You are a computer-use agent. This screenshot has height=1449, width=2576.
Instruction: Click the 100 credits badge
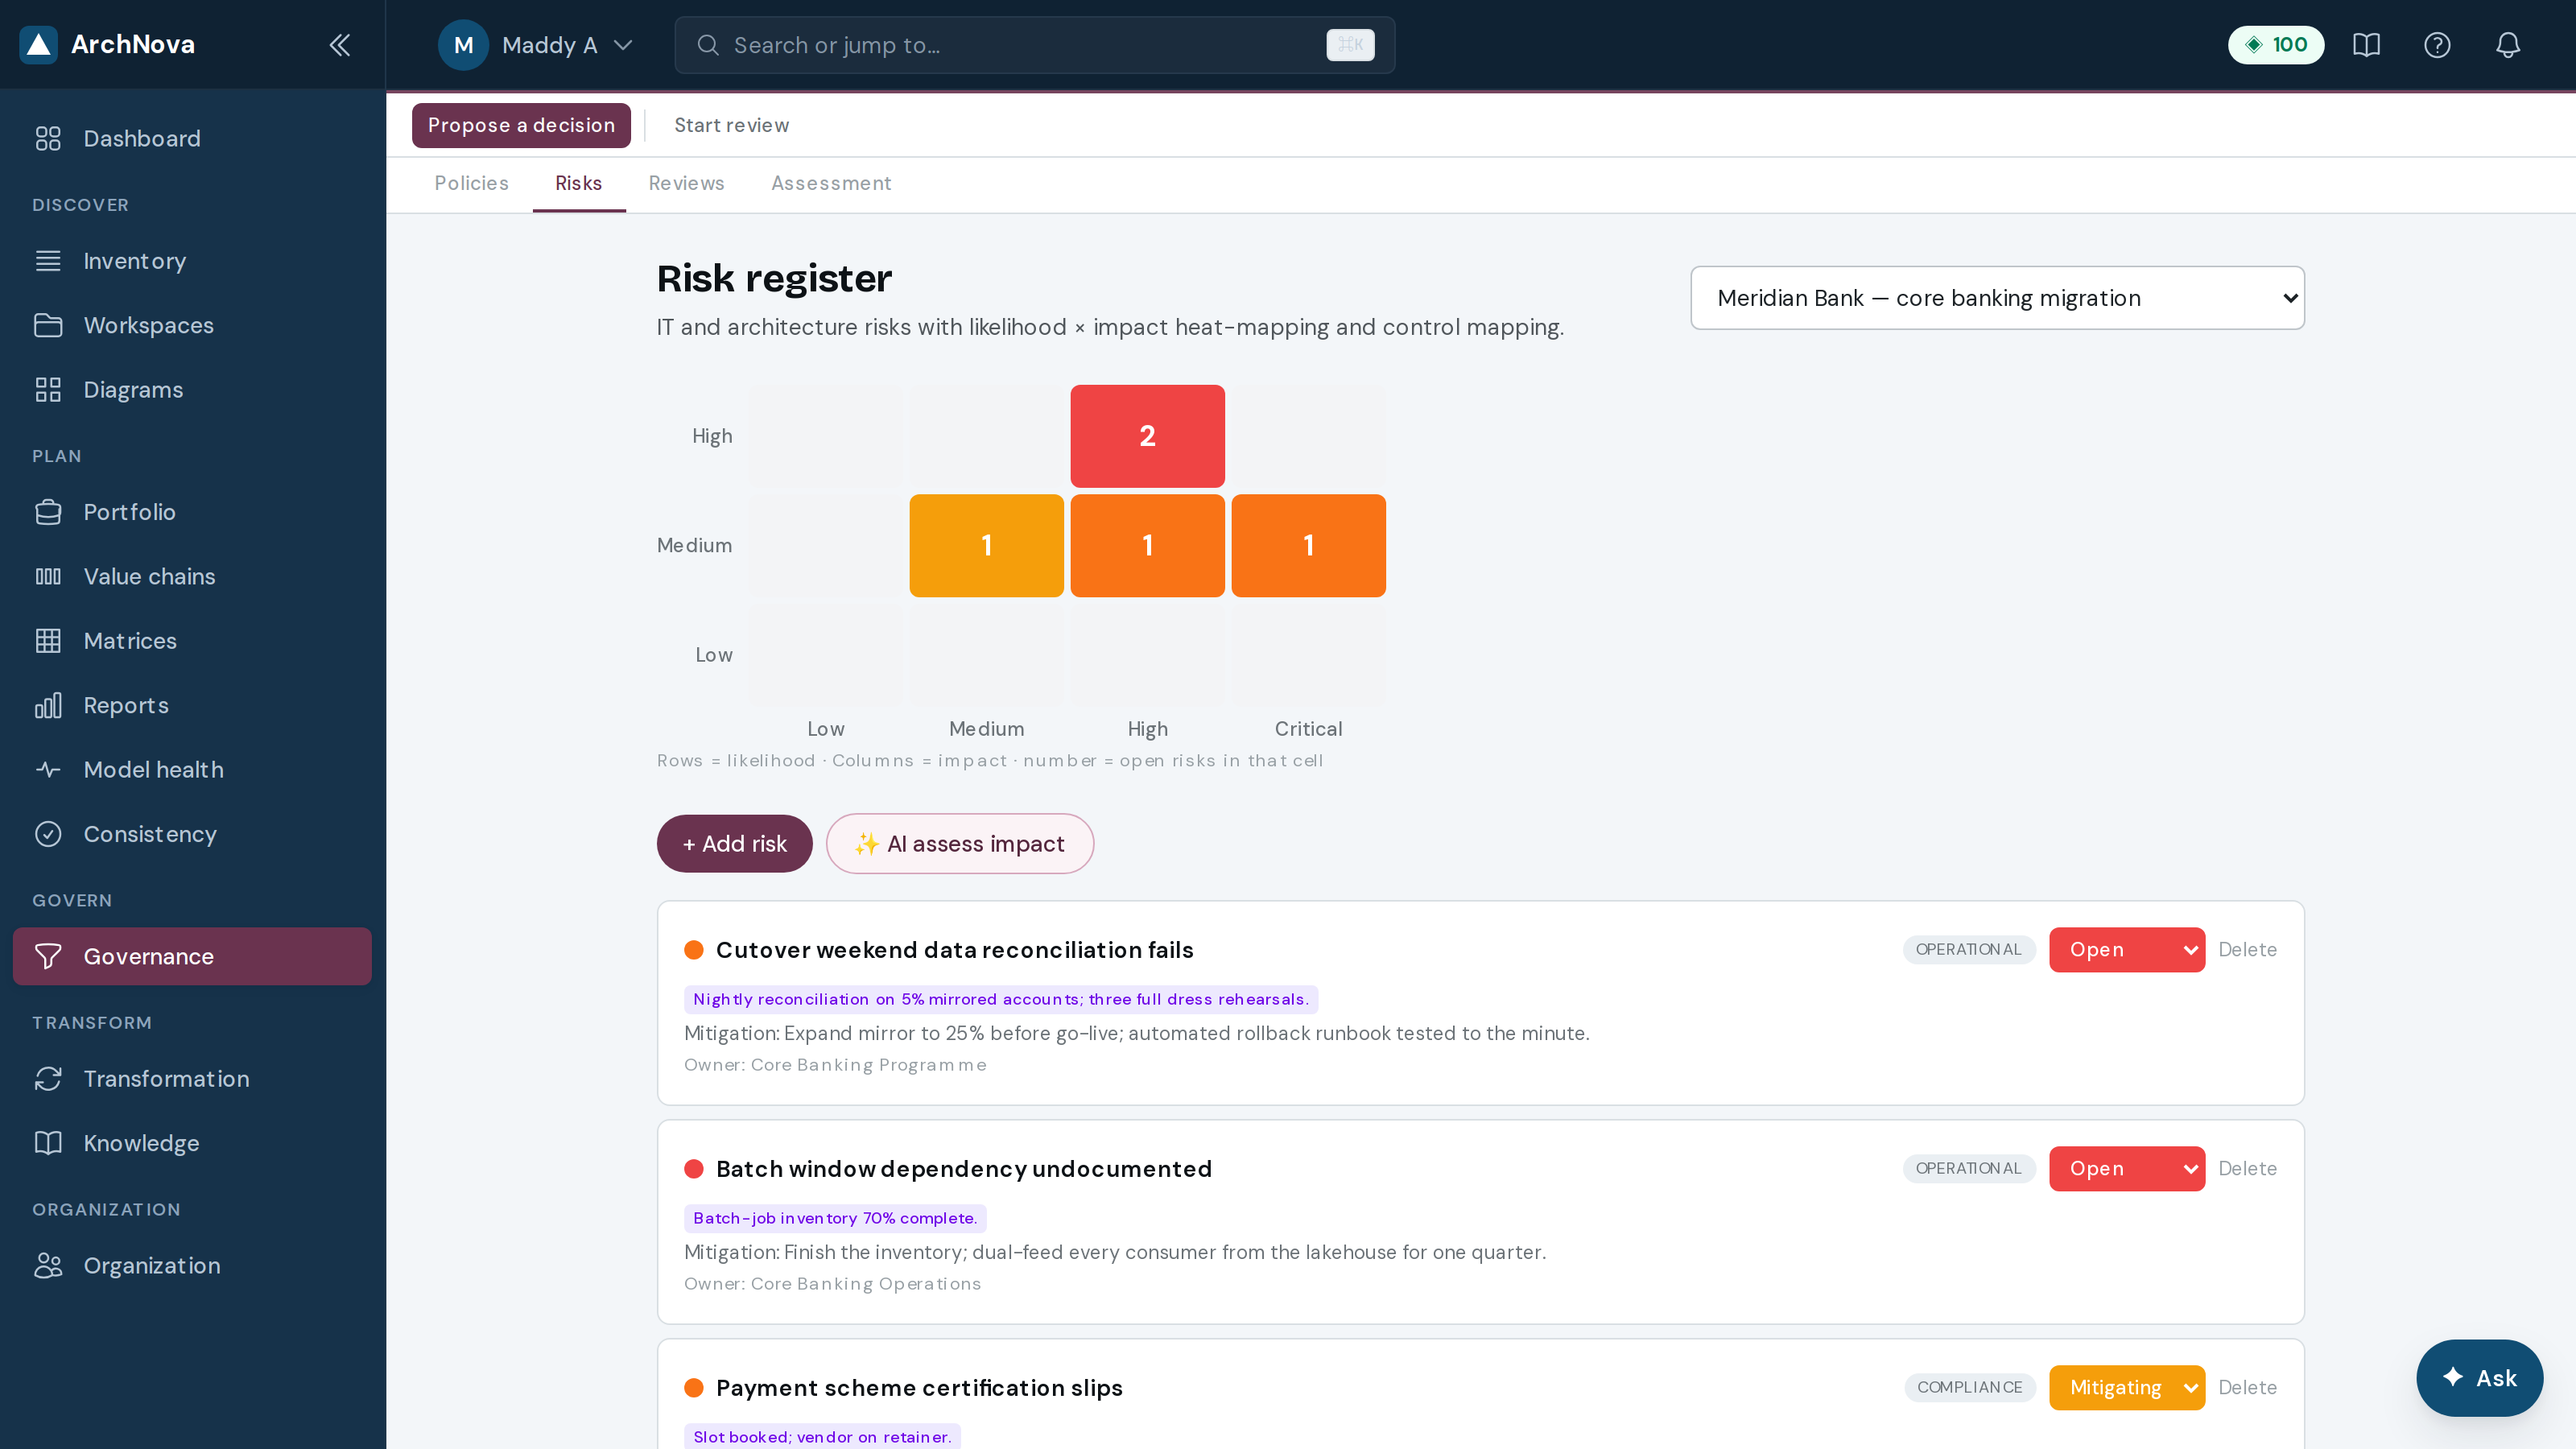[2276, 45]
